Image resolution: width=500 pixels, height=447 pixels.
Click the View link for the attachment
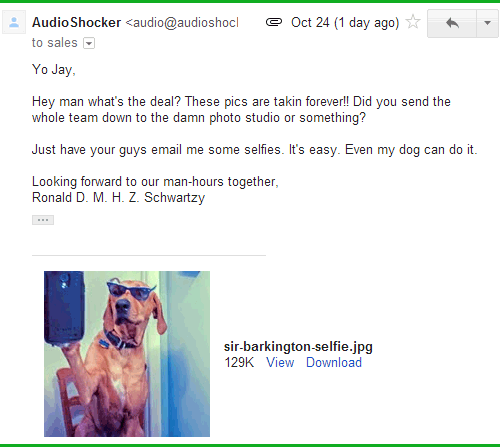[280, 362]
